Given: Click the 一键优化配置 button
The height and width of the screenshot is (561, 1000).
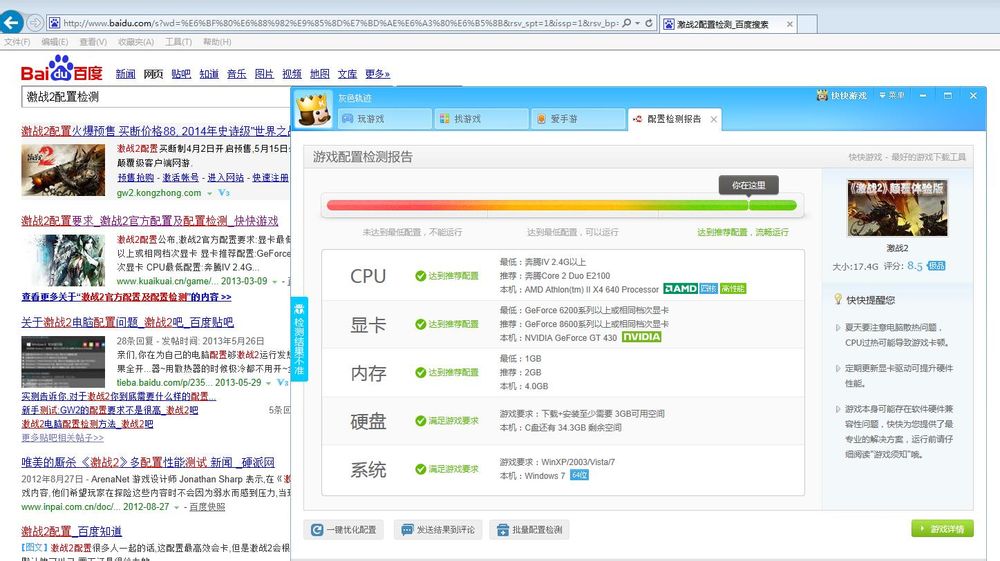Looking at the screenshot, I should click(x=344, y=530).
